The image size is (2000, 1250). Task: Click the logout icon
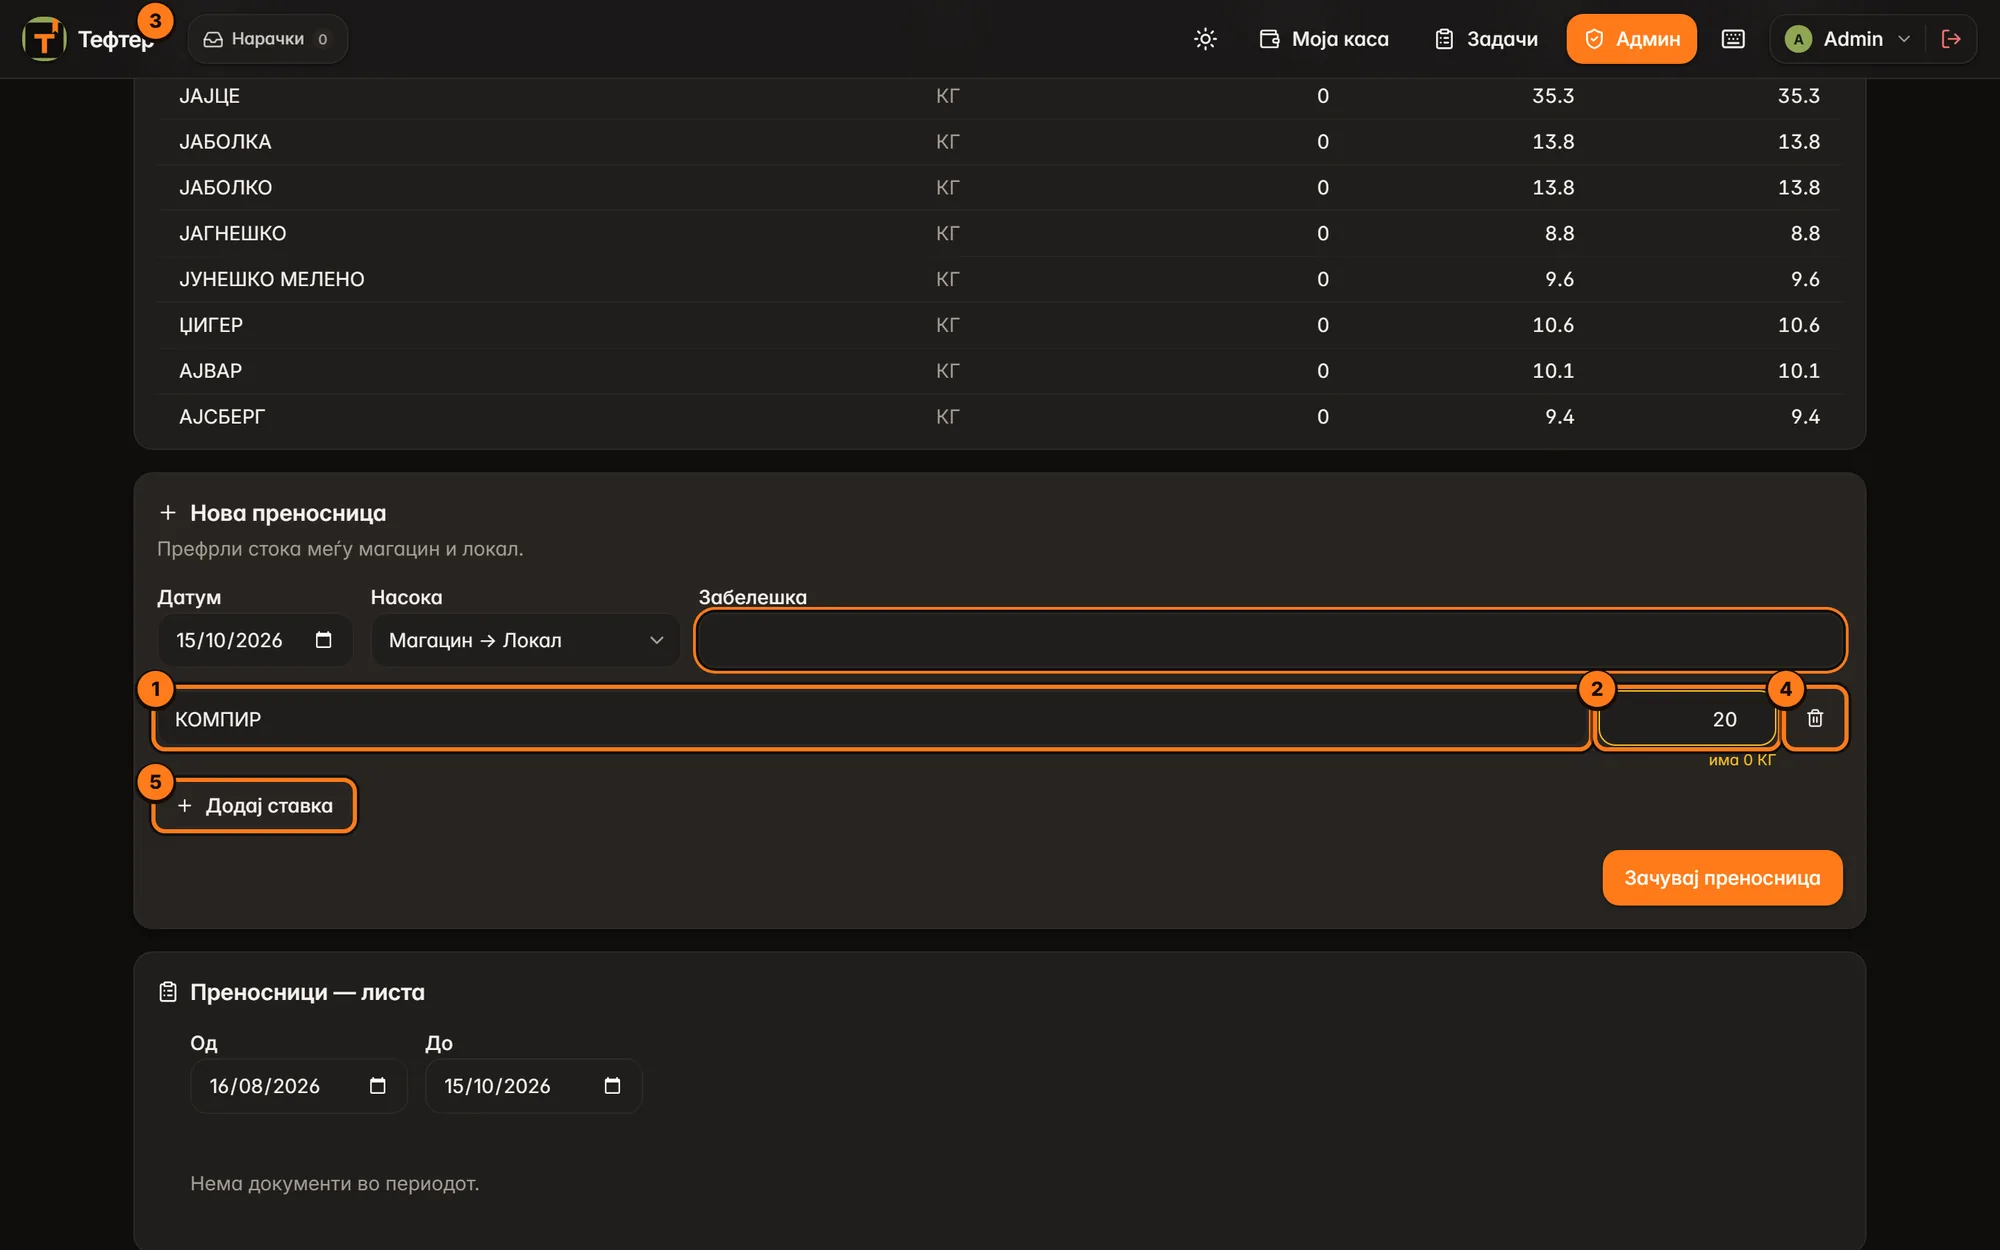click(1951, 39)
